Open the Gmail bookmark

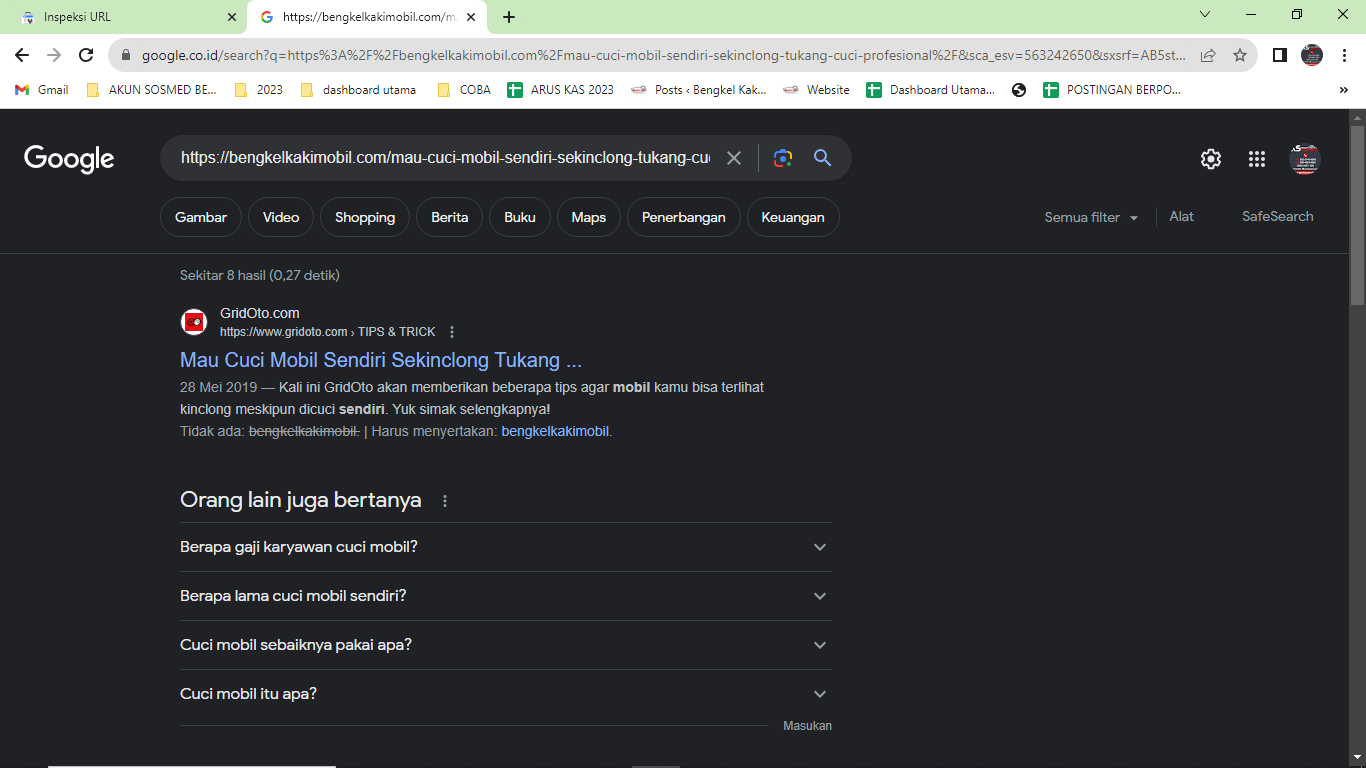(42, 90)
